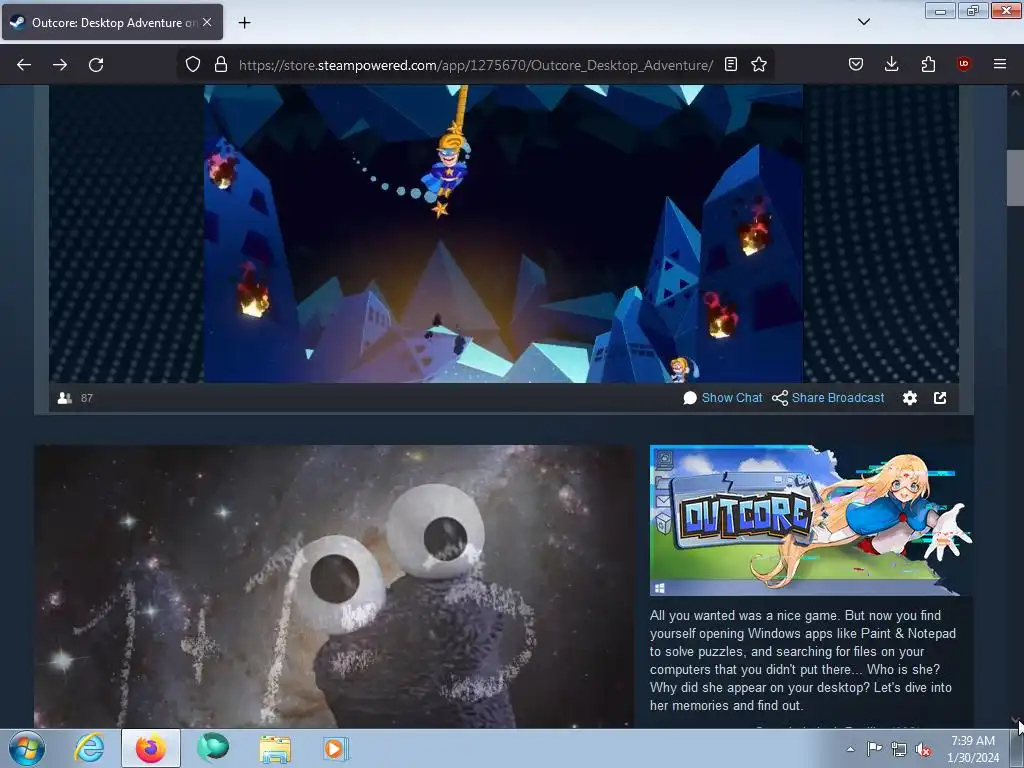Open the clock showing 7:39 AM

pyautogui.click(x=973, y=749)
